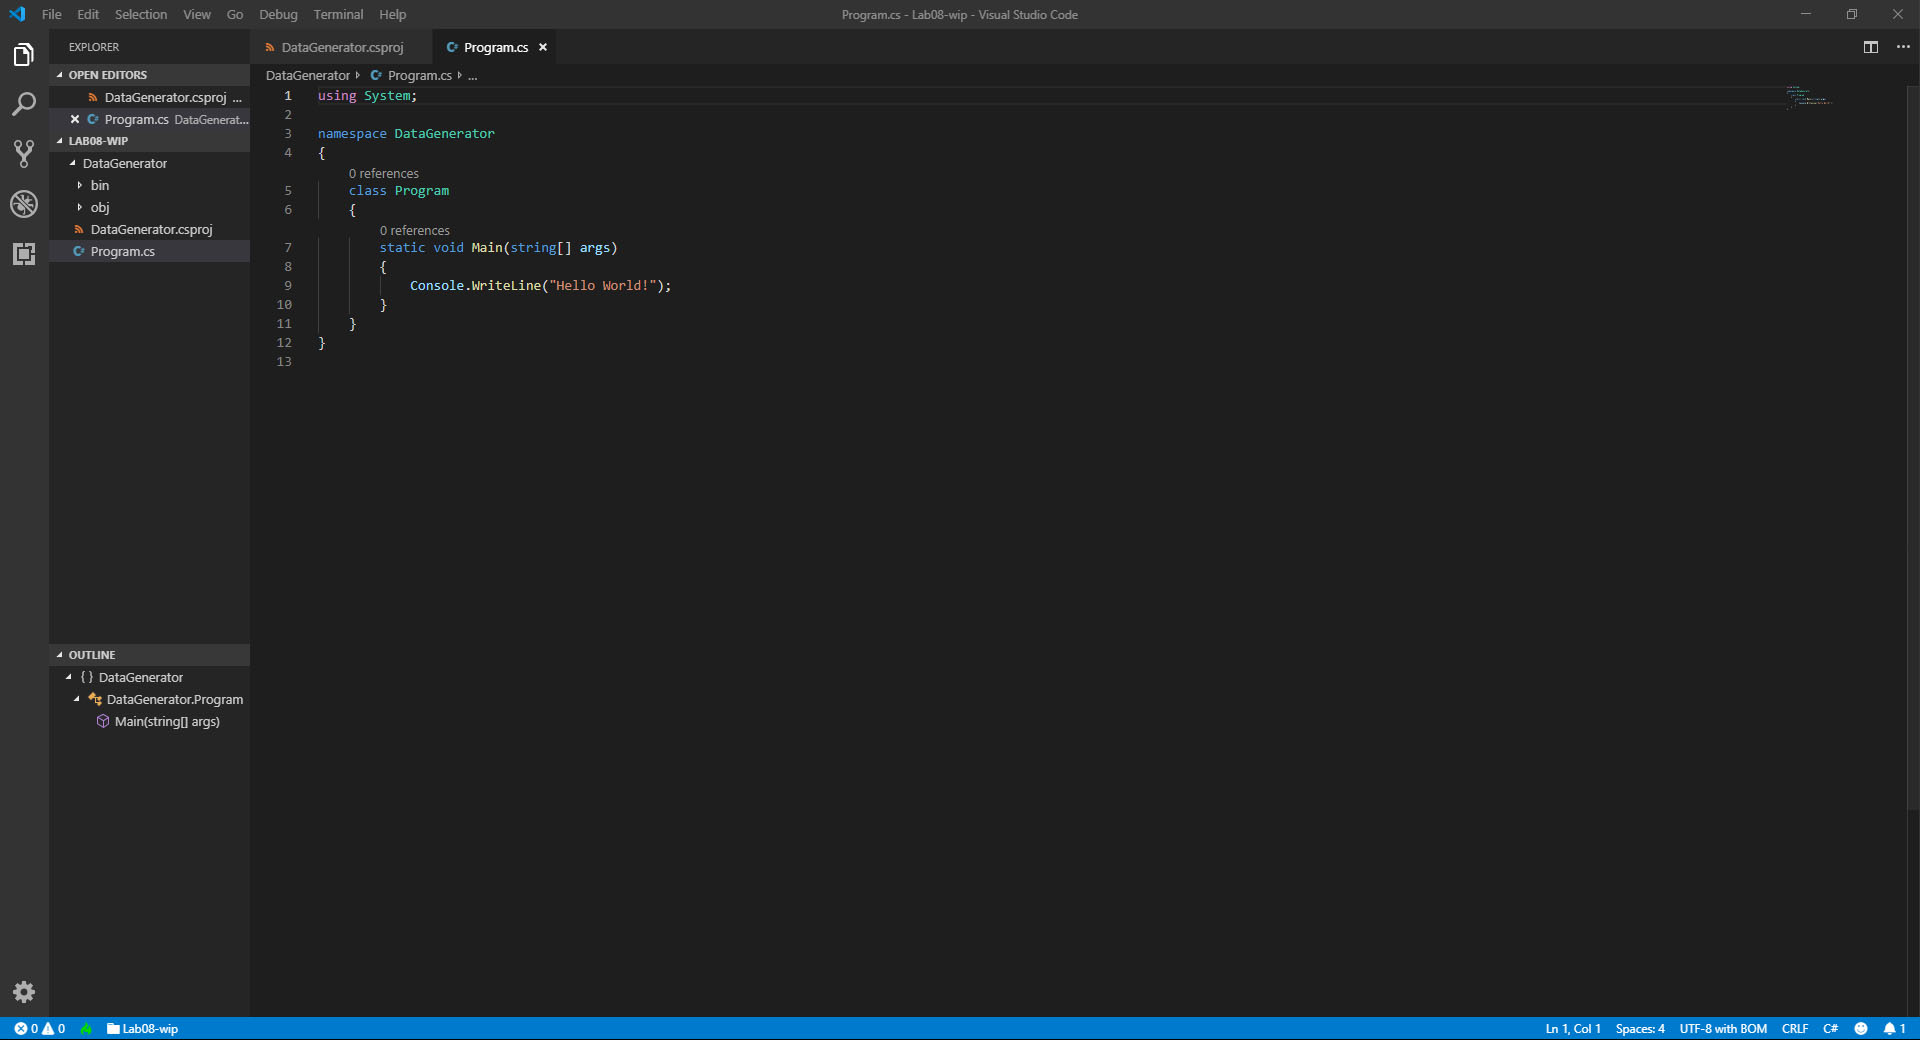1920x1040 pixels.
Task: Open the Selection menu
Action: 141,14
